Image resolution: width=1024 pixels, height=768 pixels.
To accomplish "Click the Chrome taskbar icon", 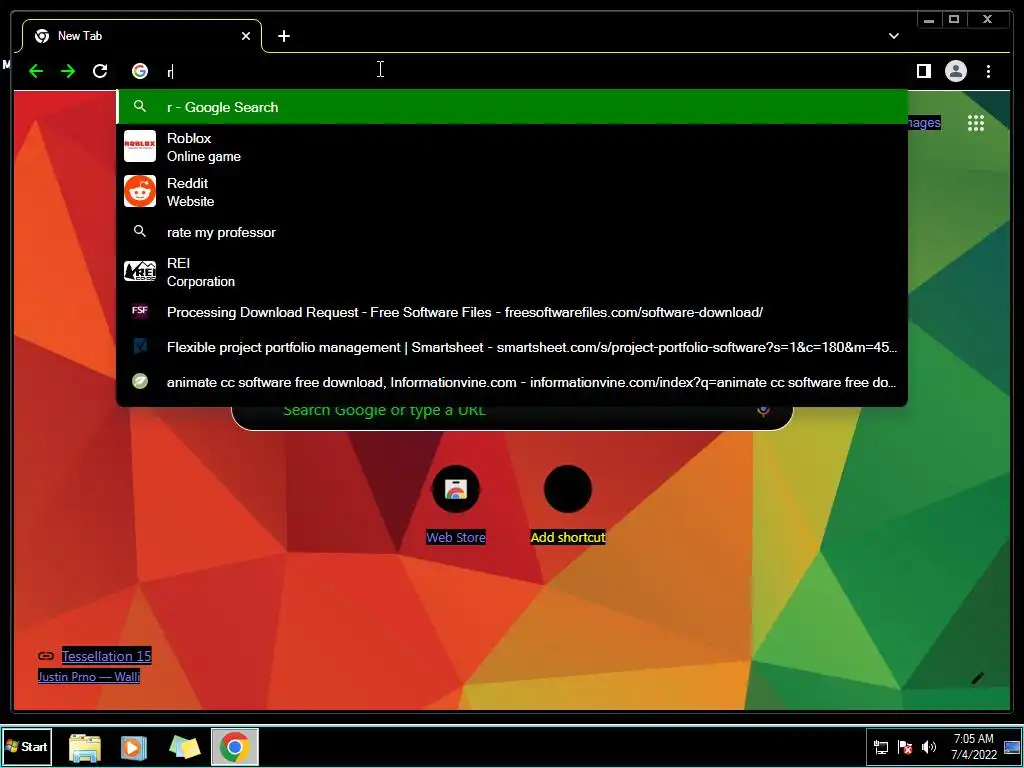I will click(x=234, y=747).
